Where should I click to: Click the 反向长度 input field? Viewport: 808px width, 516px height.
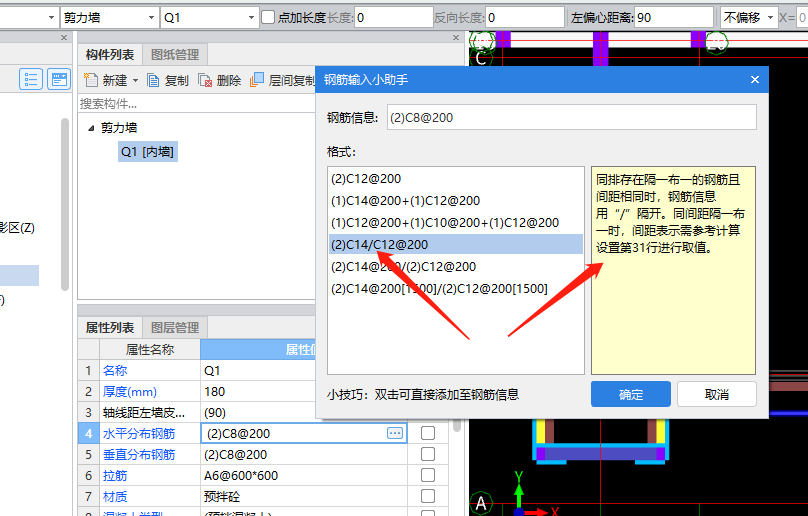pyautogui.click(x=525, y=18)
